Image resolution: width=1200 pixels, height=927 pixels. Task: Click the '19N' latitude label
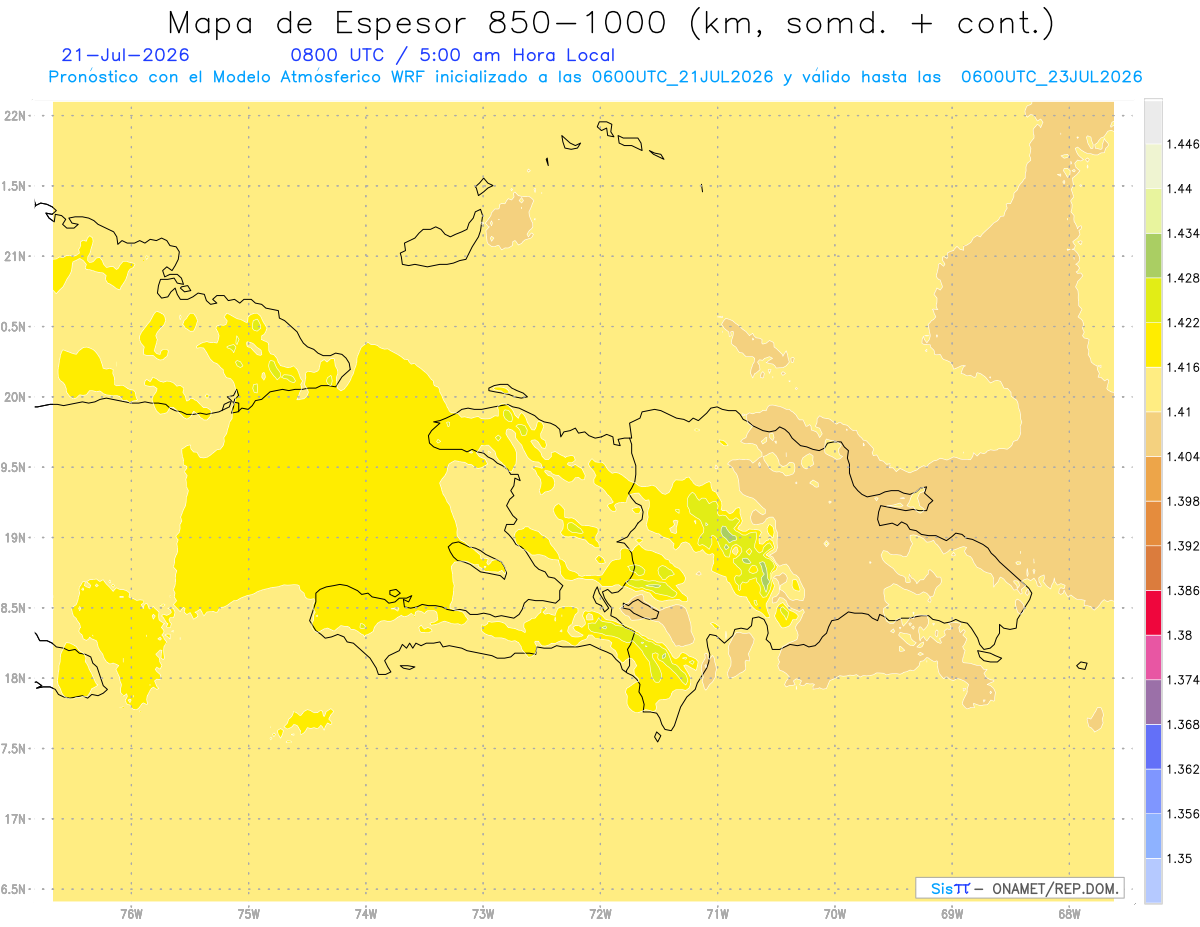click(15, 537)
